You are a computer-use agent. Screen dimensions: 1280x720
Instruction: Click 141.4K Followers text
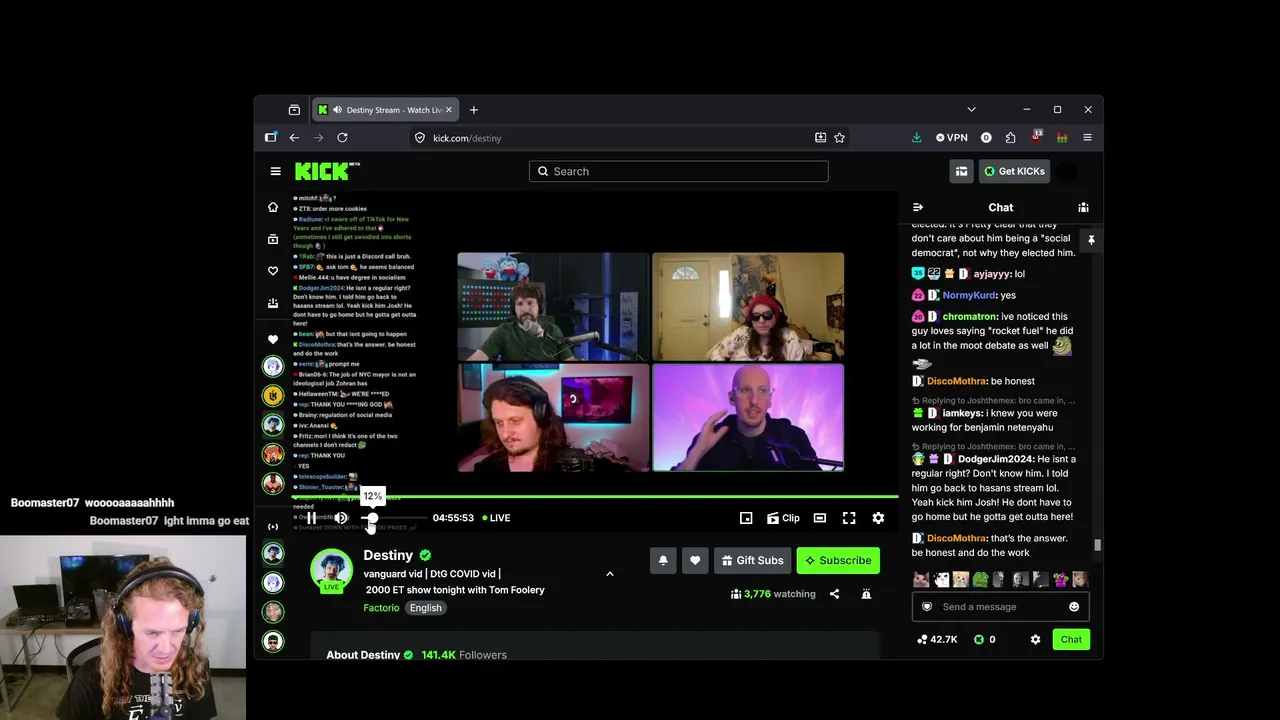[464, 655]
